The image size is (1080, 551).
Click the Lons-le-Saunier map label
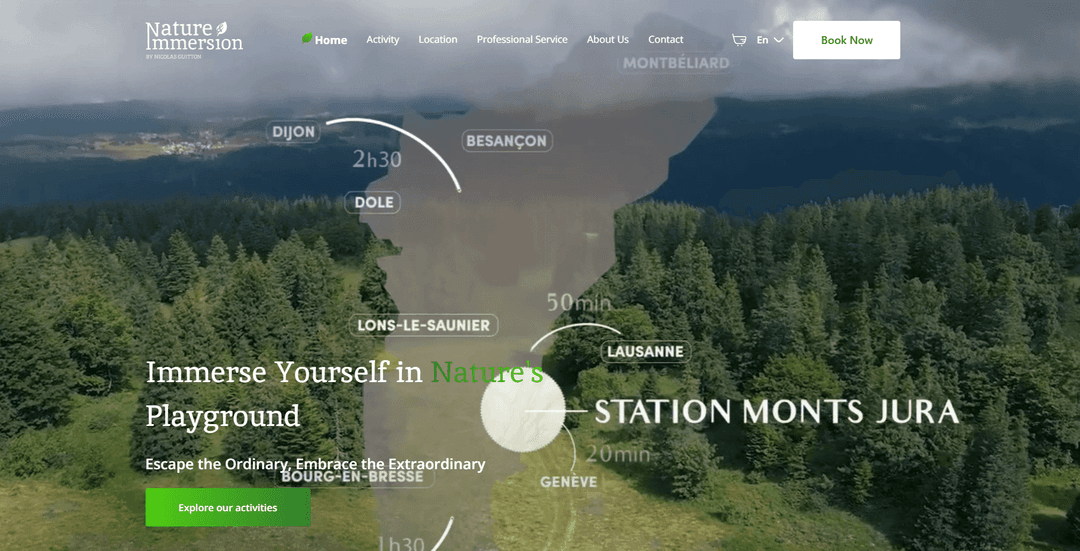tap(424, 325)
